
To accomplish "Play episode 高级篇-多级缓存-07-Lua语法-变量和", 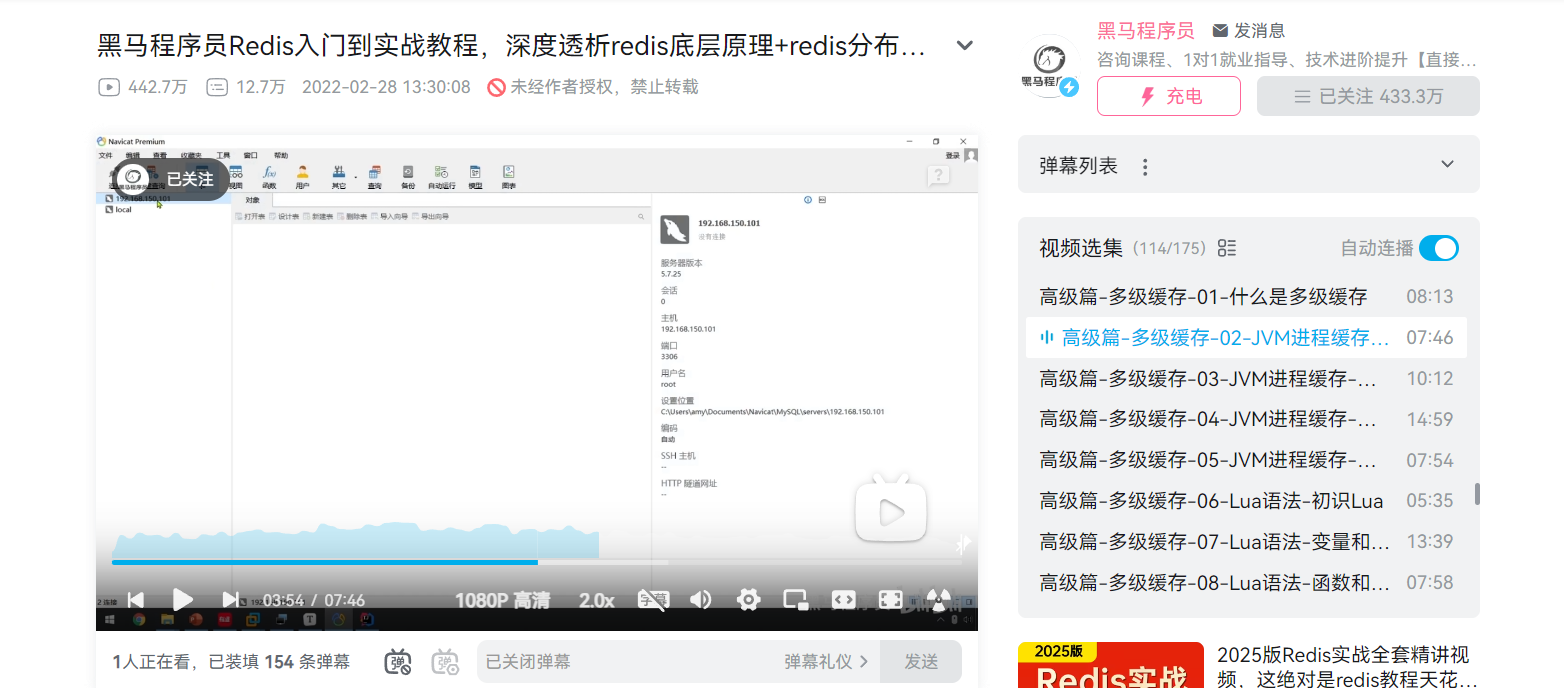I will tap(1246, 542).
